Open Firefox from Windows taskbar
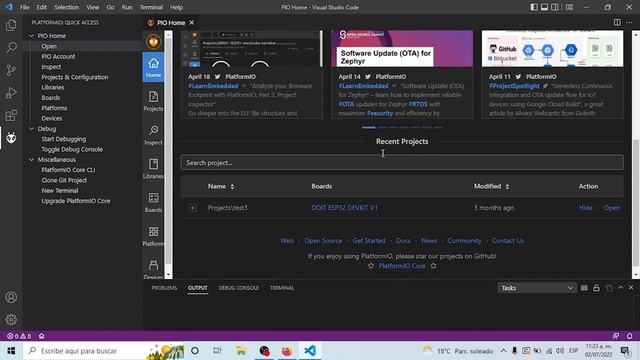640x360 pixels. [x=287, y=351]
